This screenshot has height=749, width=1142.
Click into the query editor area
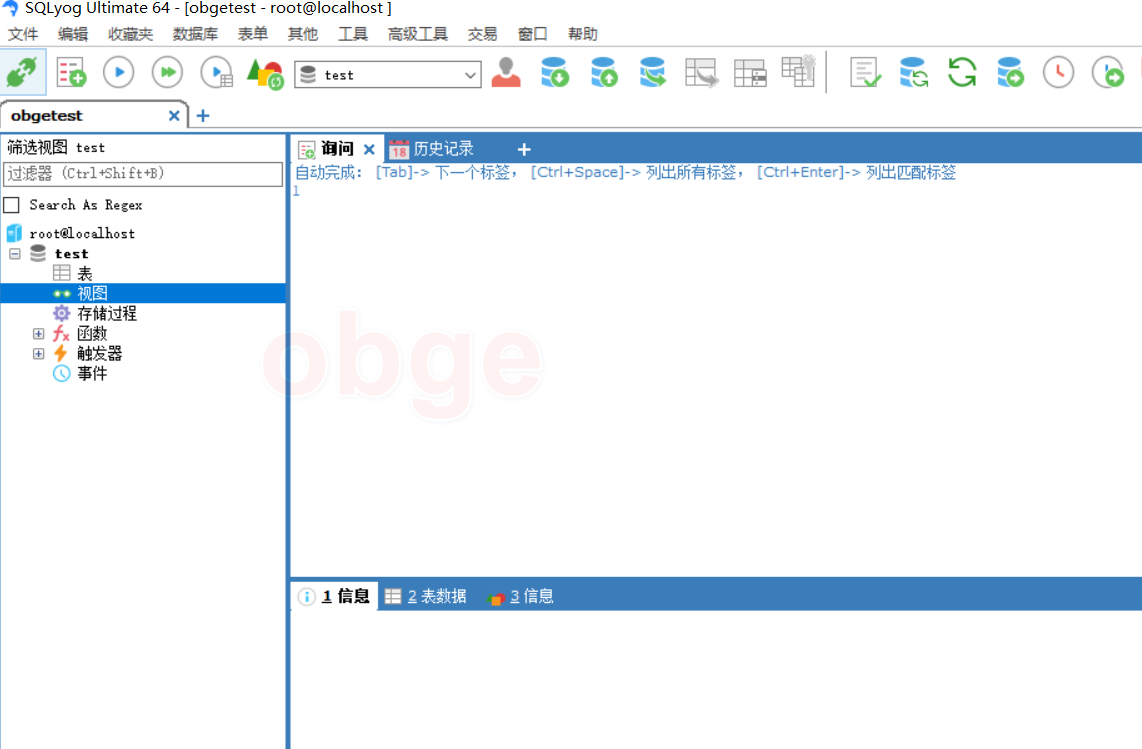tap(716, 379)
